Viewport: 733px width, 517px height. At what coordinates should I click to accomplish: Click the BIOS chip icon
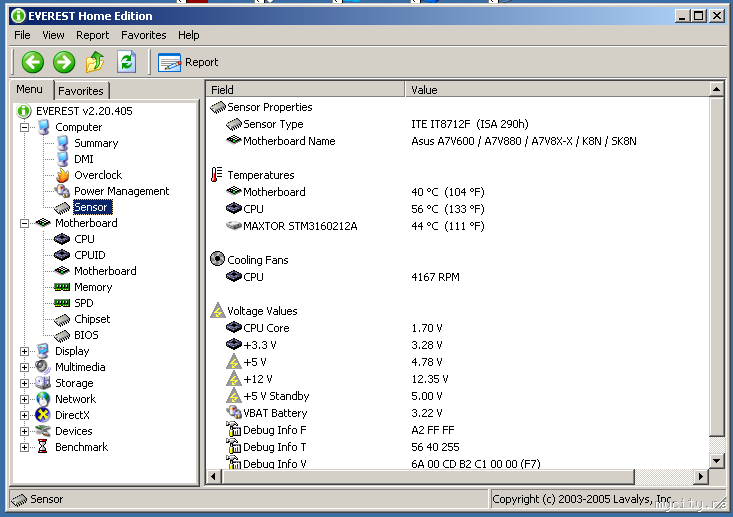(62, 336)
